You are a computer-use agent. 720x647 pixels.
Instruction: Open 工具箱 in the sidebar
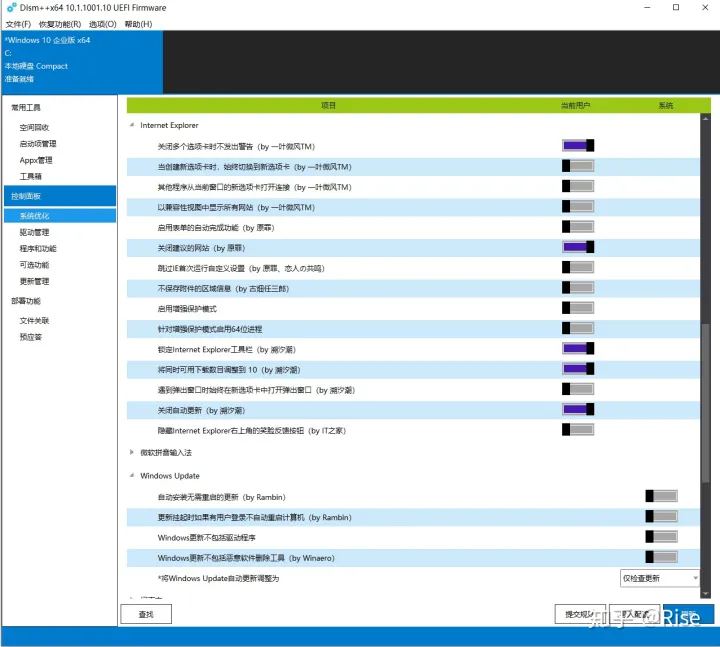30,176
